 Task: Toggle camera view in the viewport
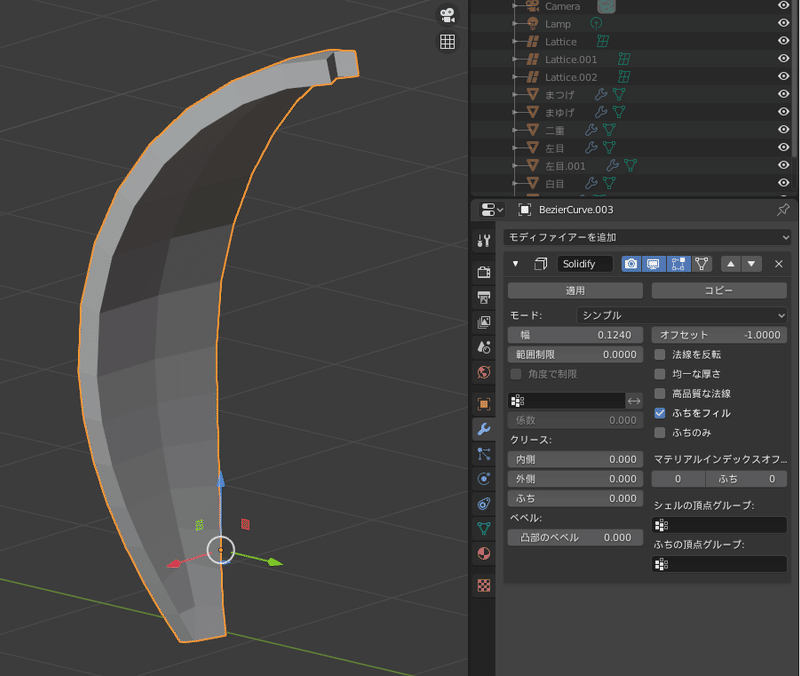tap(447, 15)
